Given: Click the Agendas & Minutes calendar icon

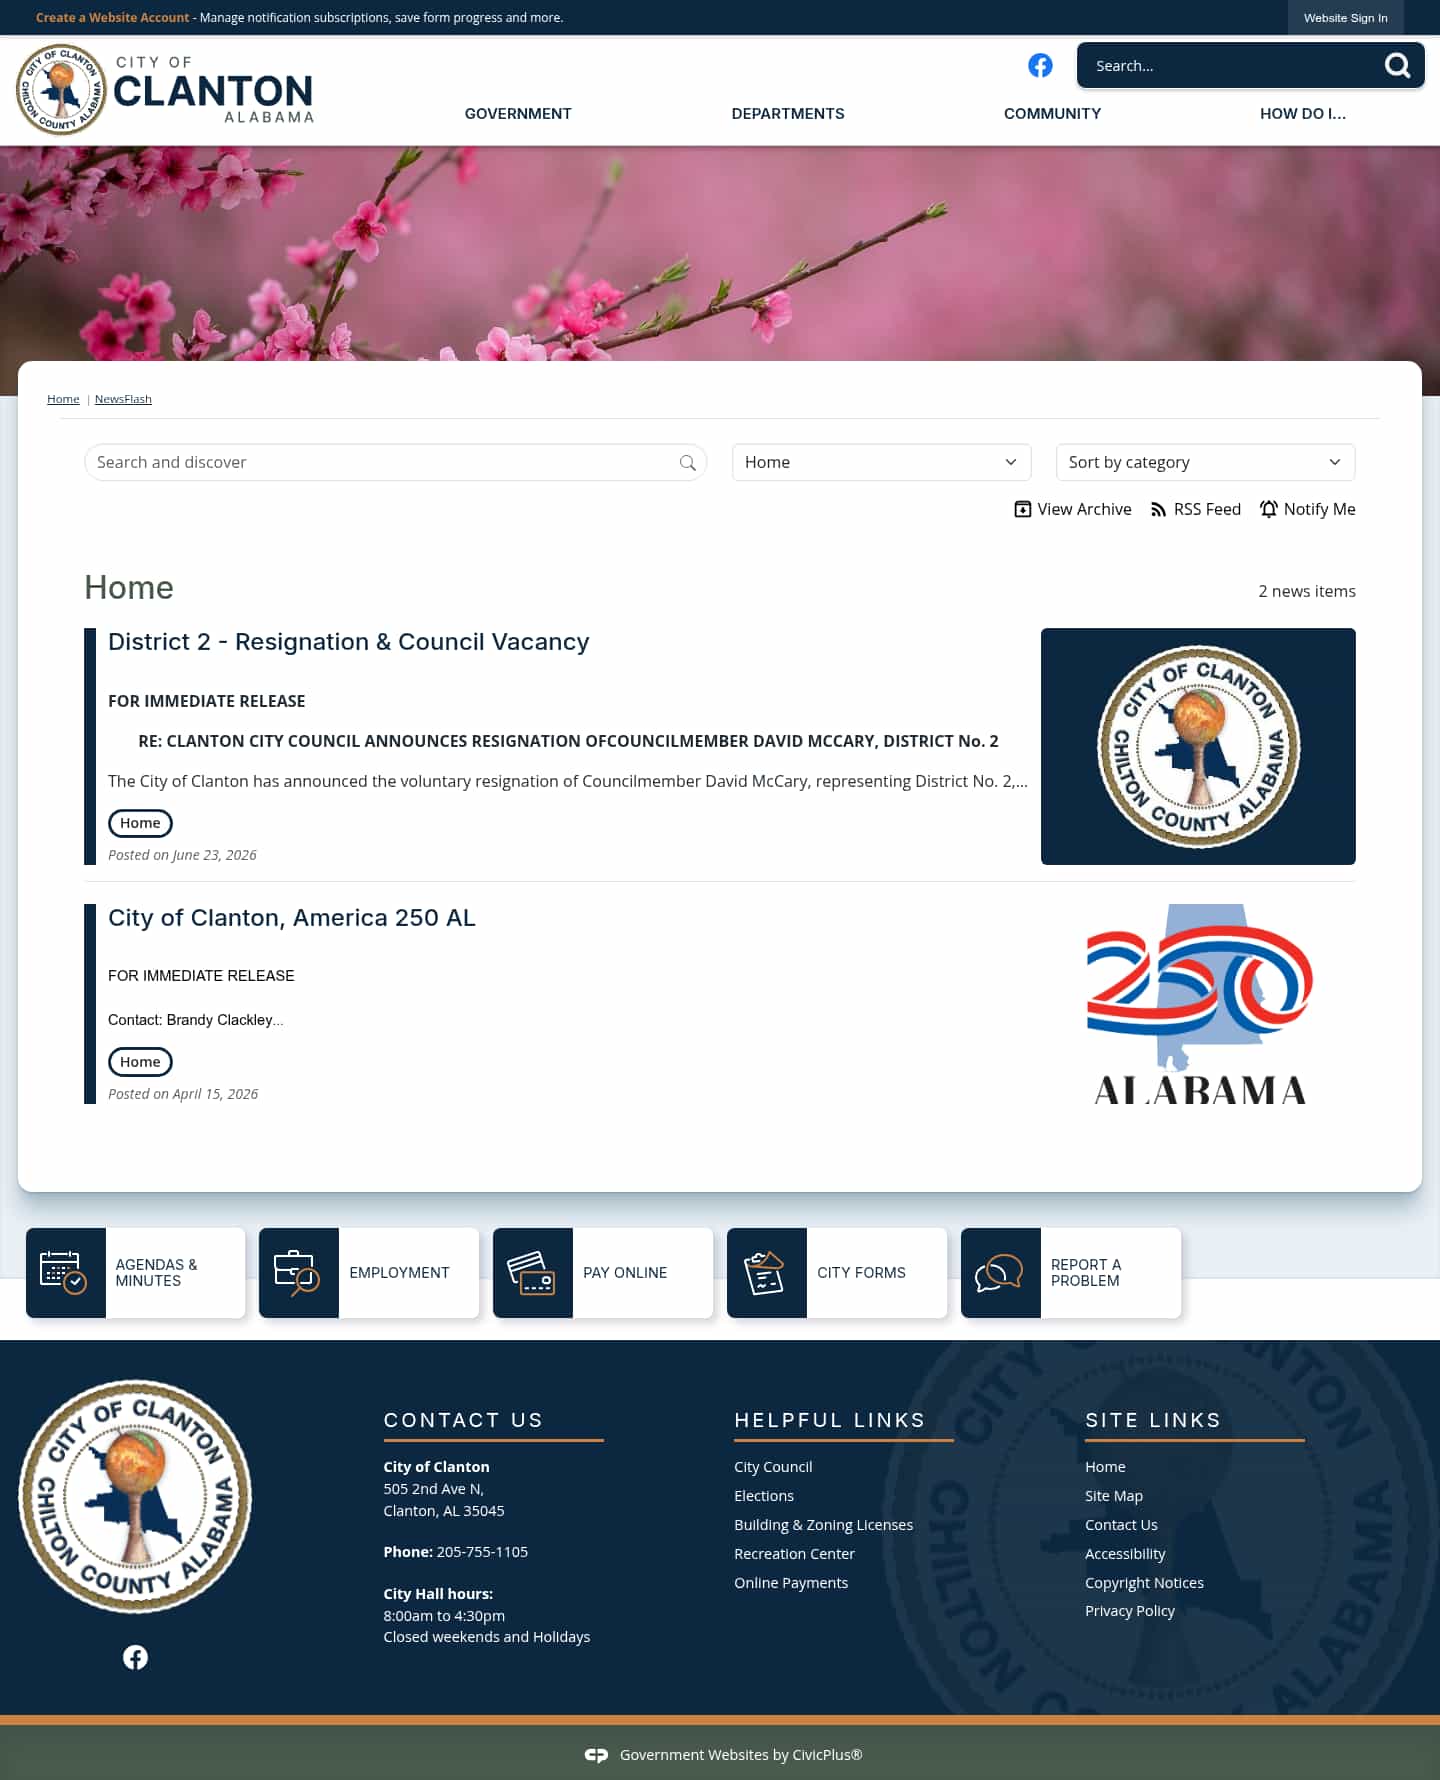Looking at the screenshot, I should coord(63,1272).
